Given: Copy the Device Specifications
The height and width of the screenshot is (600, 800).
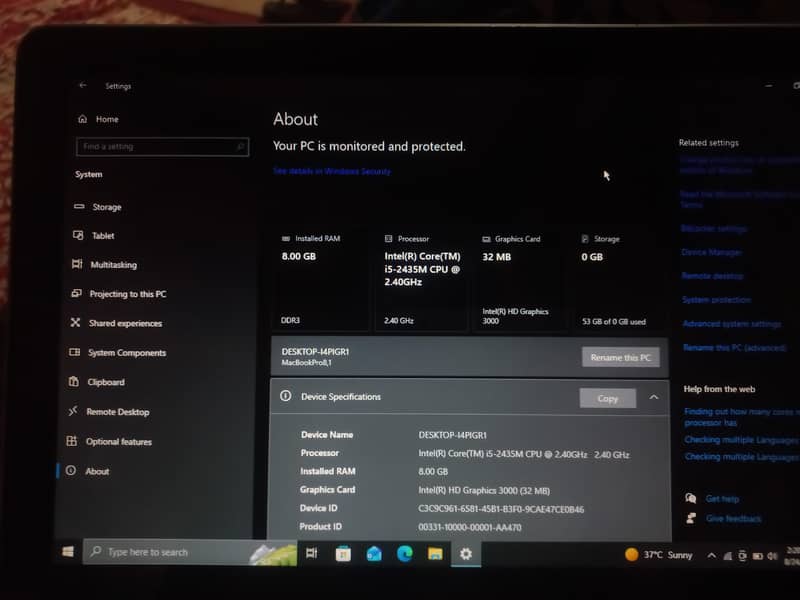Looking at the screenshot, I should [x=608, y=398].
